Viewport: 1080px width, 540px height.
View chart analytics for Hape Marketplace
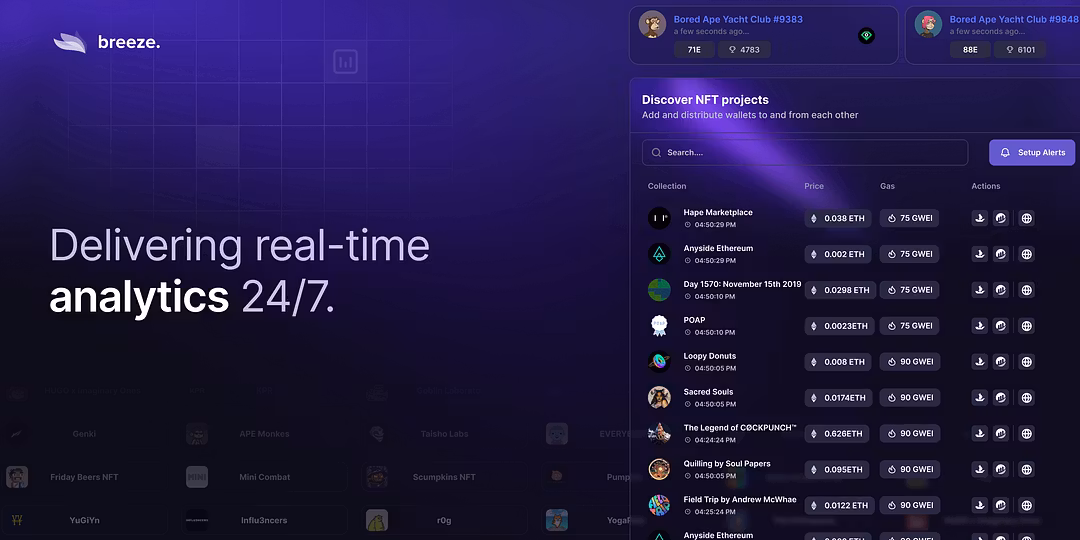coord(1001,218)
